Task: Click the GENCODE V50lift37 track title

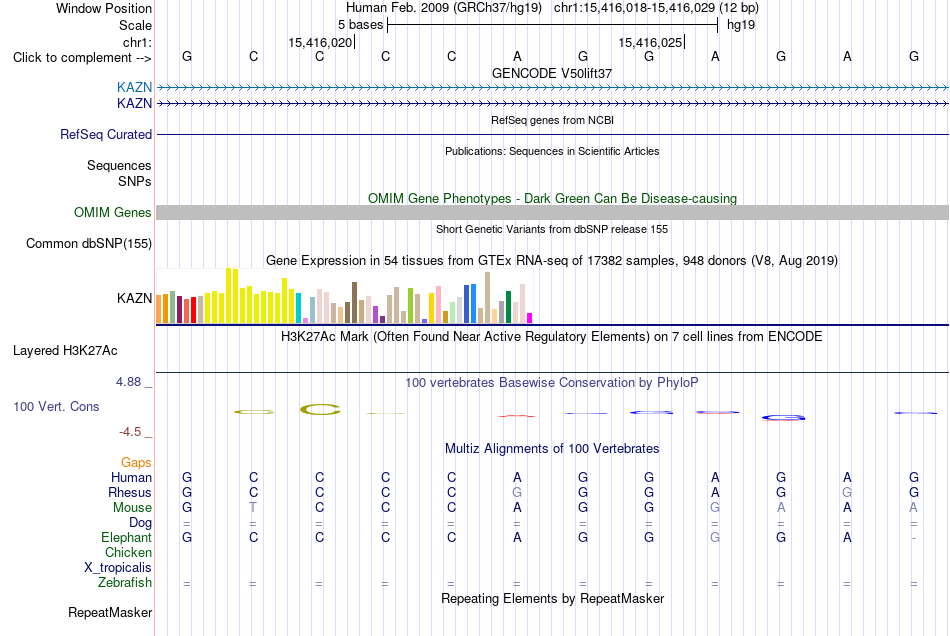Action: [x=552, y=73]
